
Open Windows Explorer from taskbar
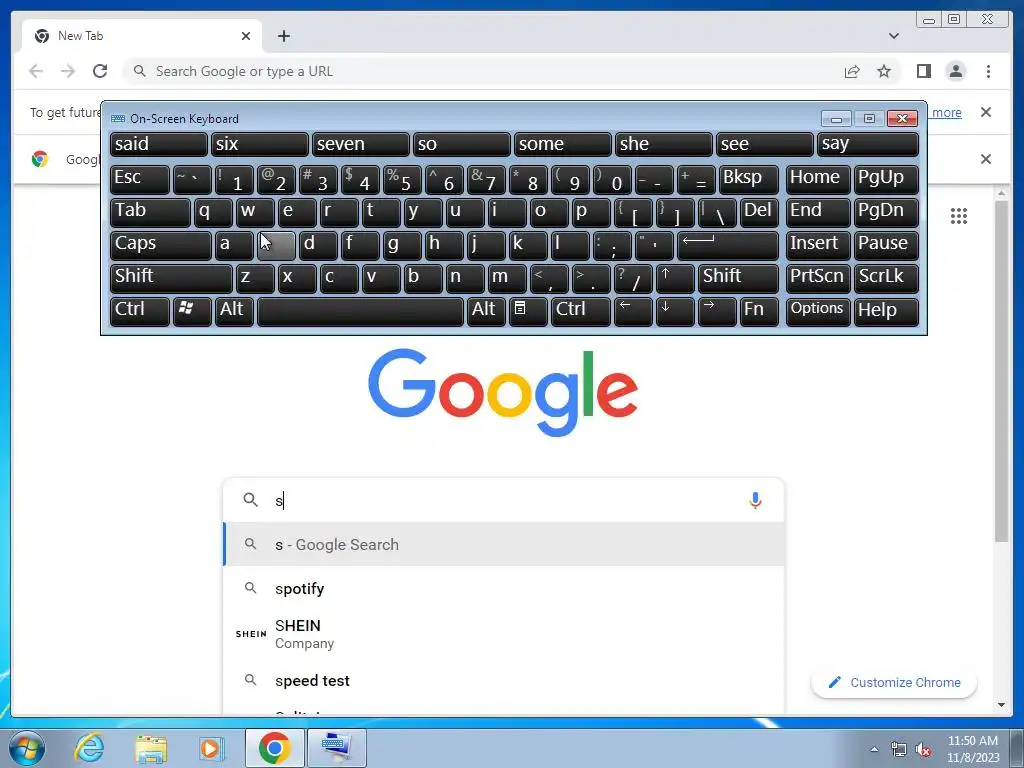point(151,748)
